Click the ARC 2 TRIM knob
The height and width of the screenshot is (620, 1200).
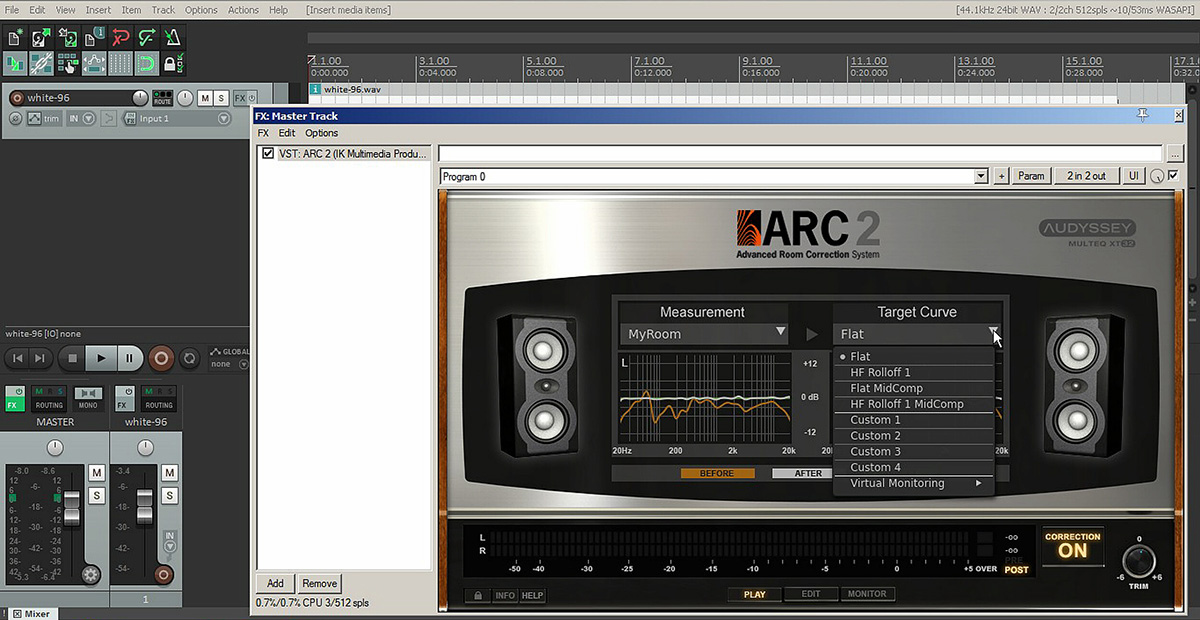(x=1139, y=561)
